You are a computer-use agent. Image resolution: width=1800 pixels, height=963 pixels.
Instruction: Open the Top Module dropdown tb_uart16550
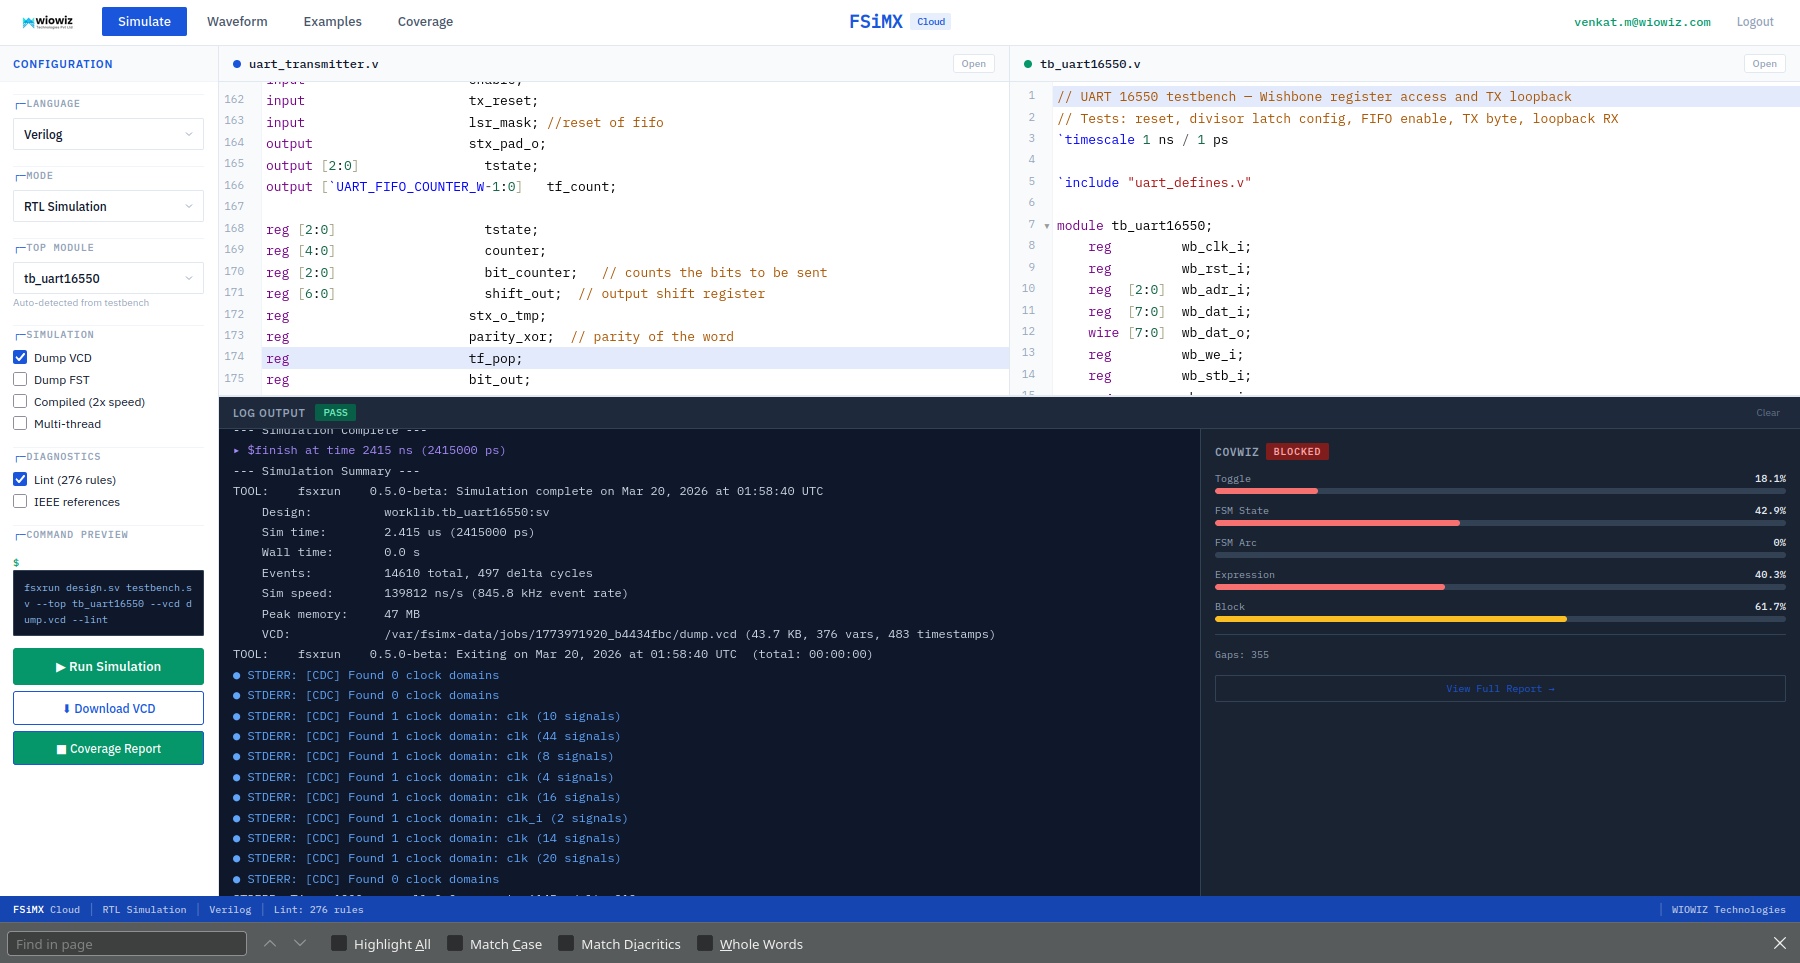pyautogui.click(x=108, y=278)
